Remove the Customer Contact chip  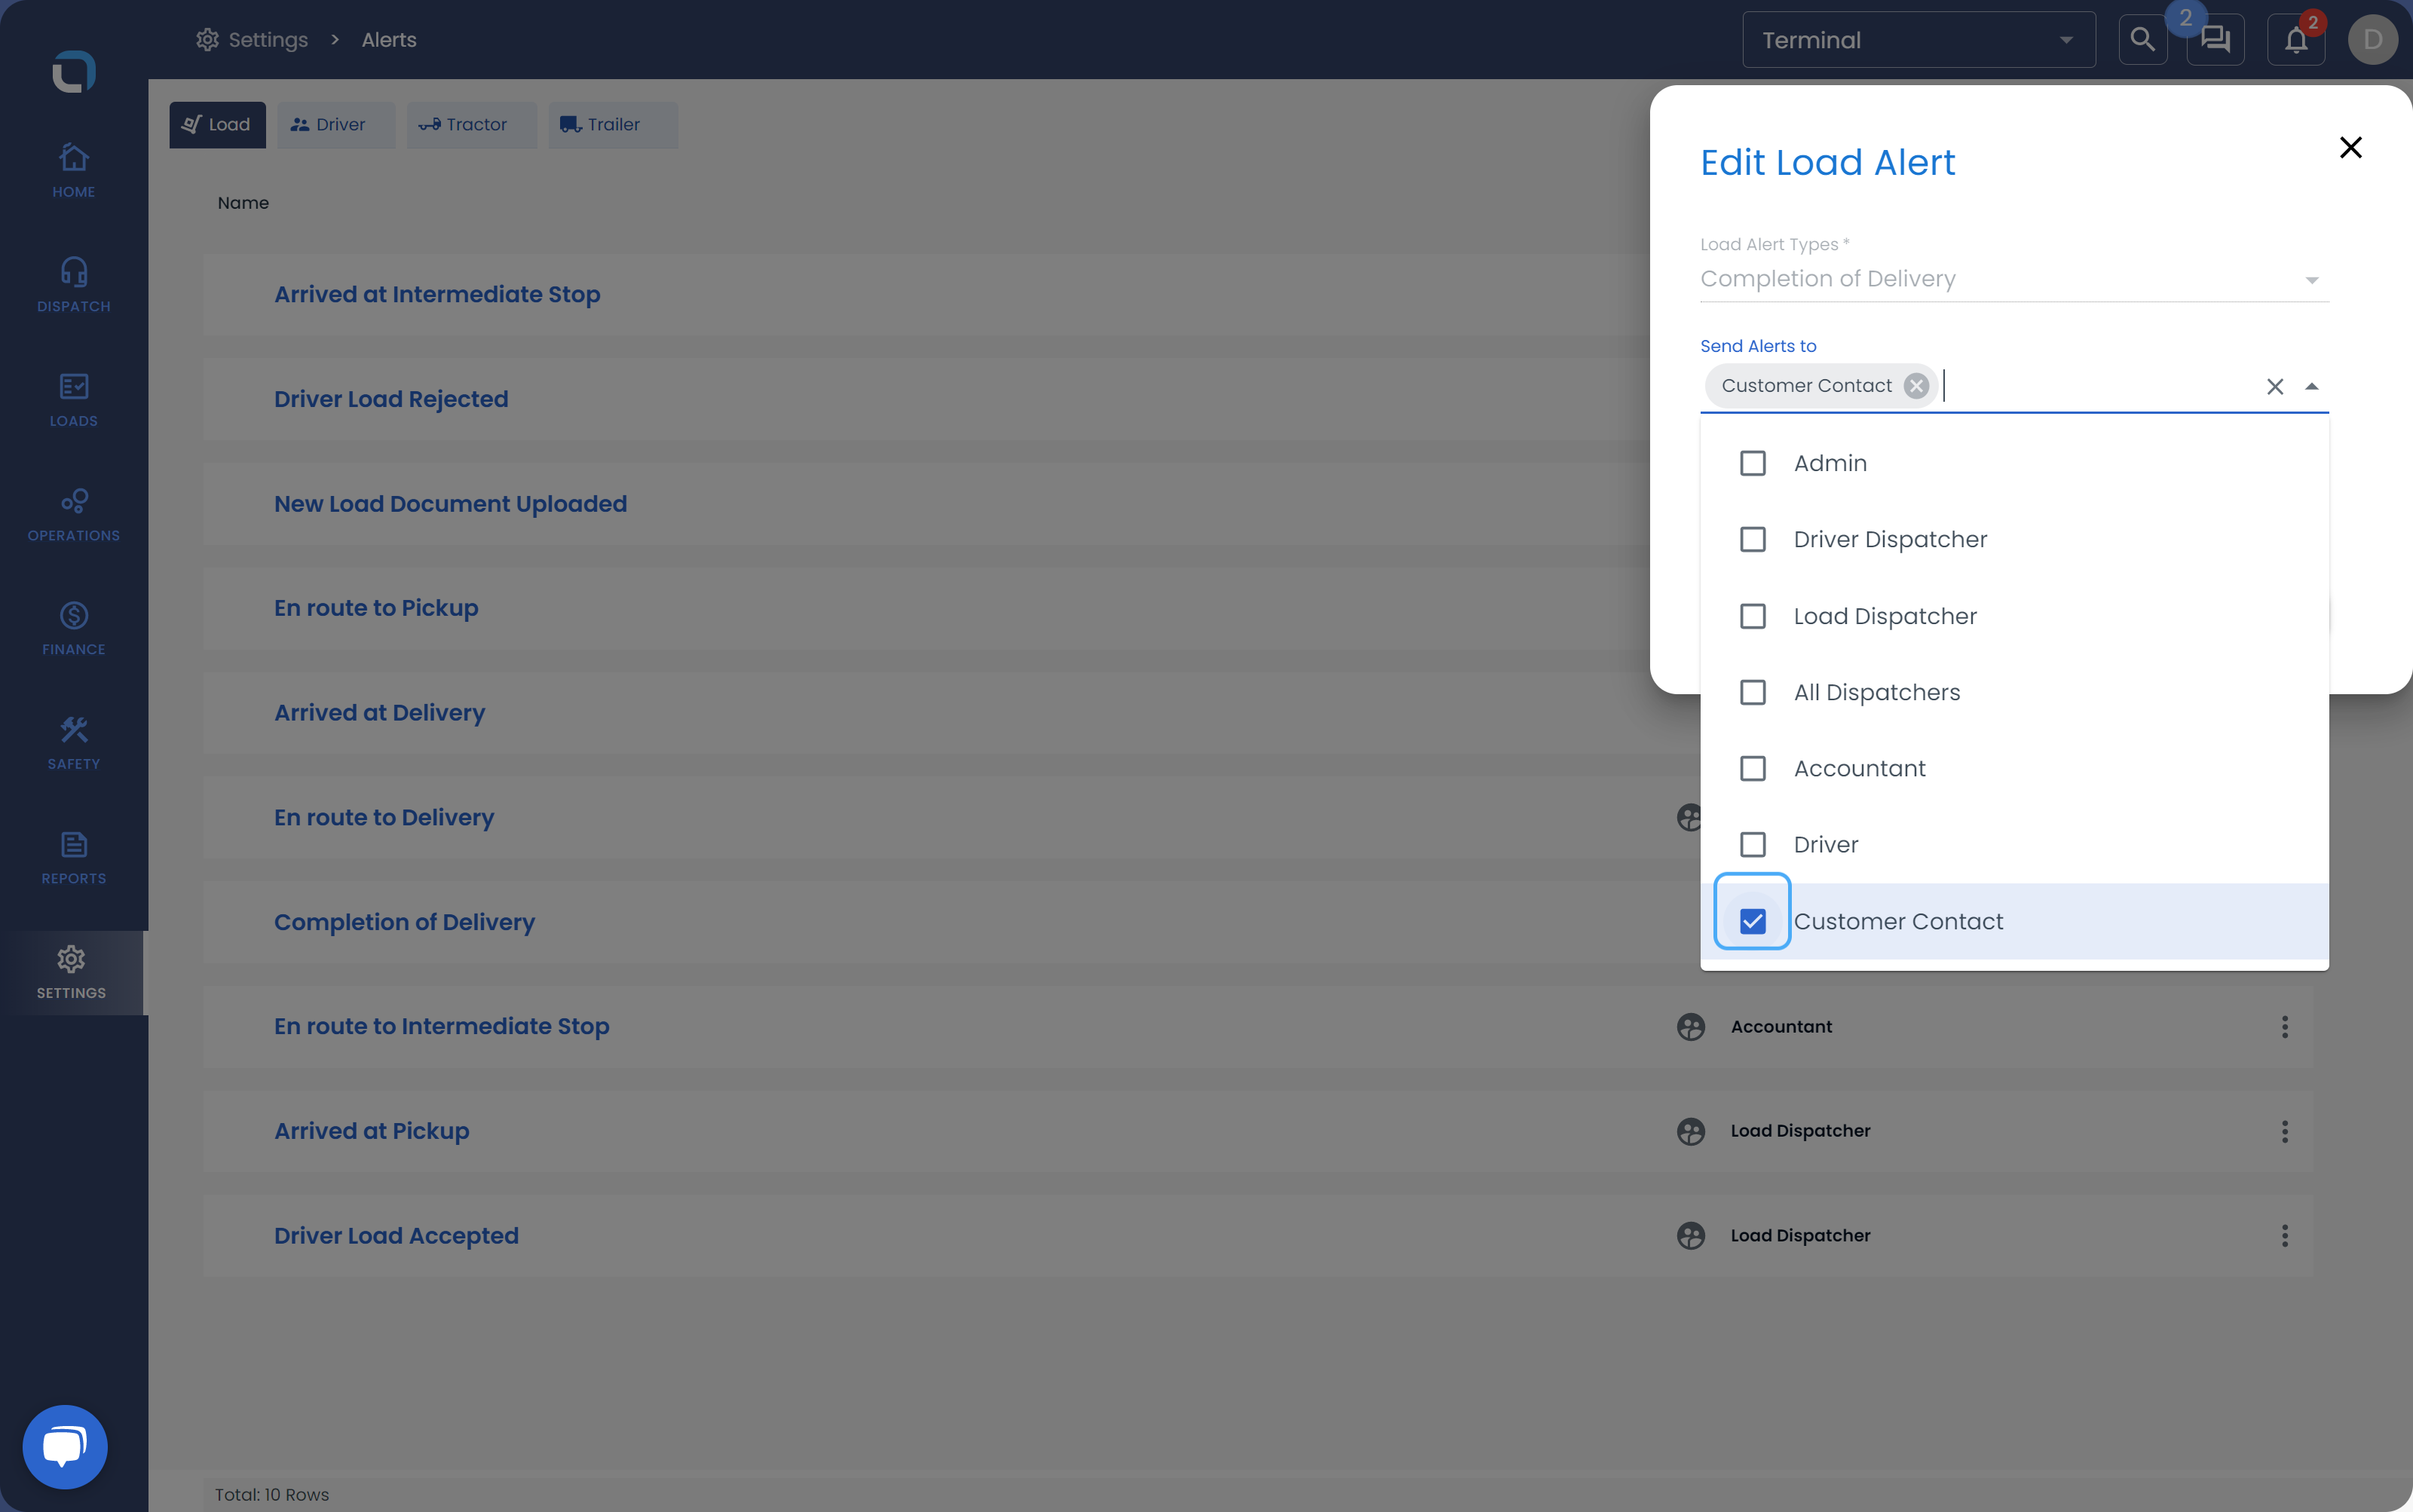[1915, 386]
